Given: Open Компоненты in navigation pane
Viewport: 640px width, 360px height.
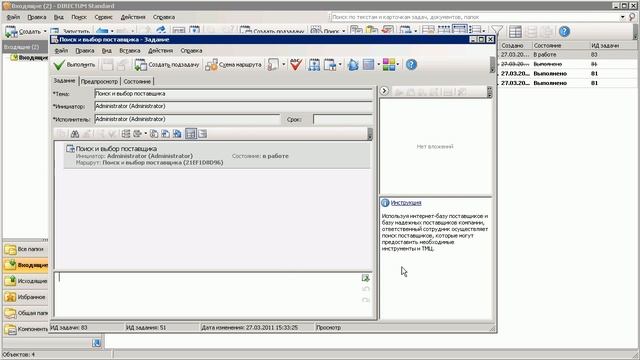Looking at the screenshot, I should point(26,329).
